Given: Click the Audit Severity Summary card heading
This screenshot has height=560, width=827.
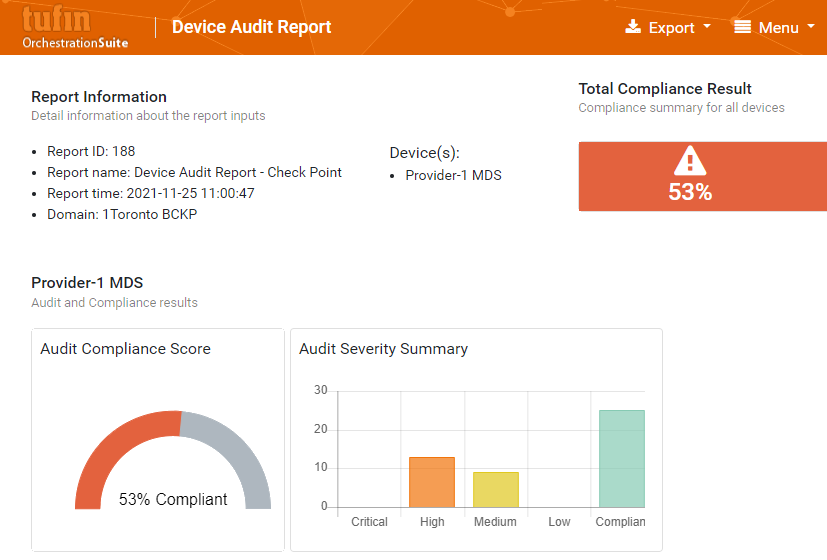Looking at the screenshot, I should [x=383, y=349].
